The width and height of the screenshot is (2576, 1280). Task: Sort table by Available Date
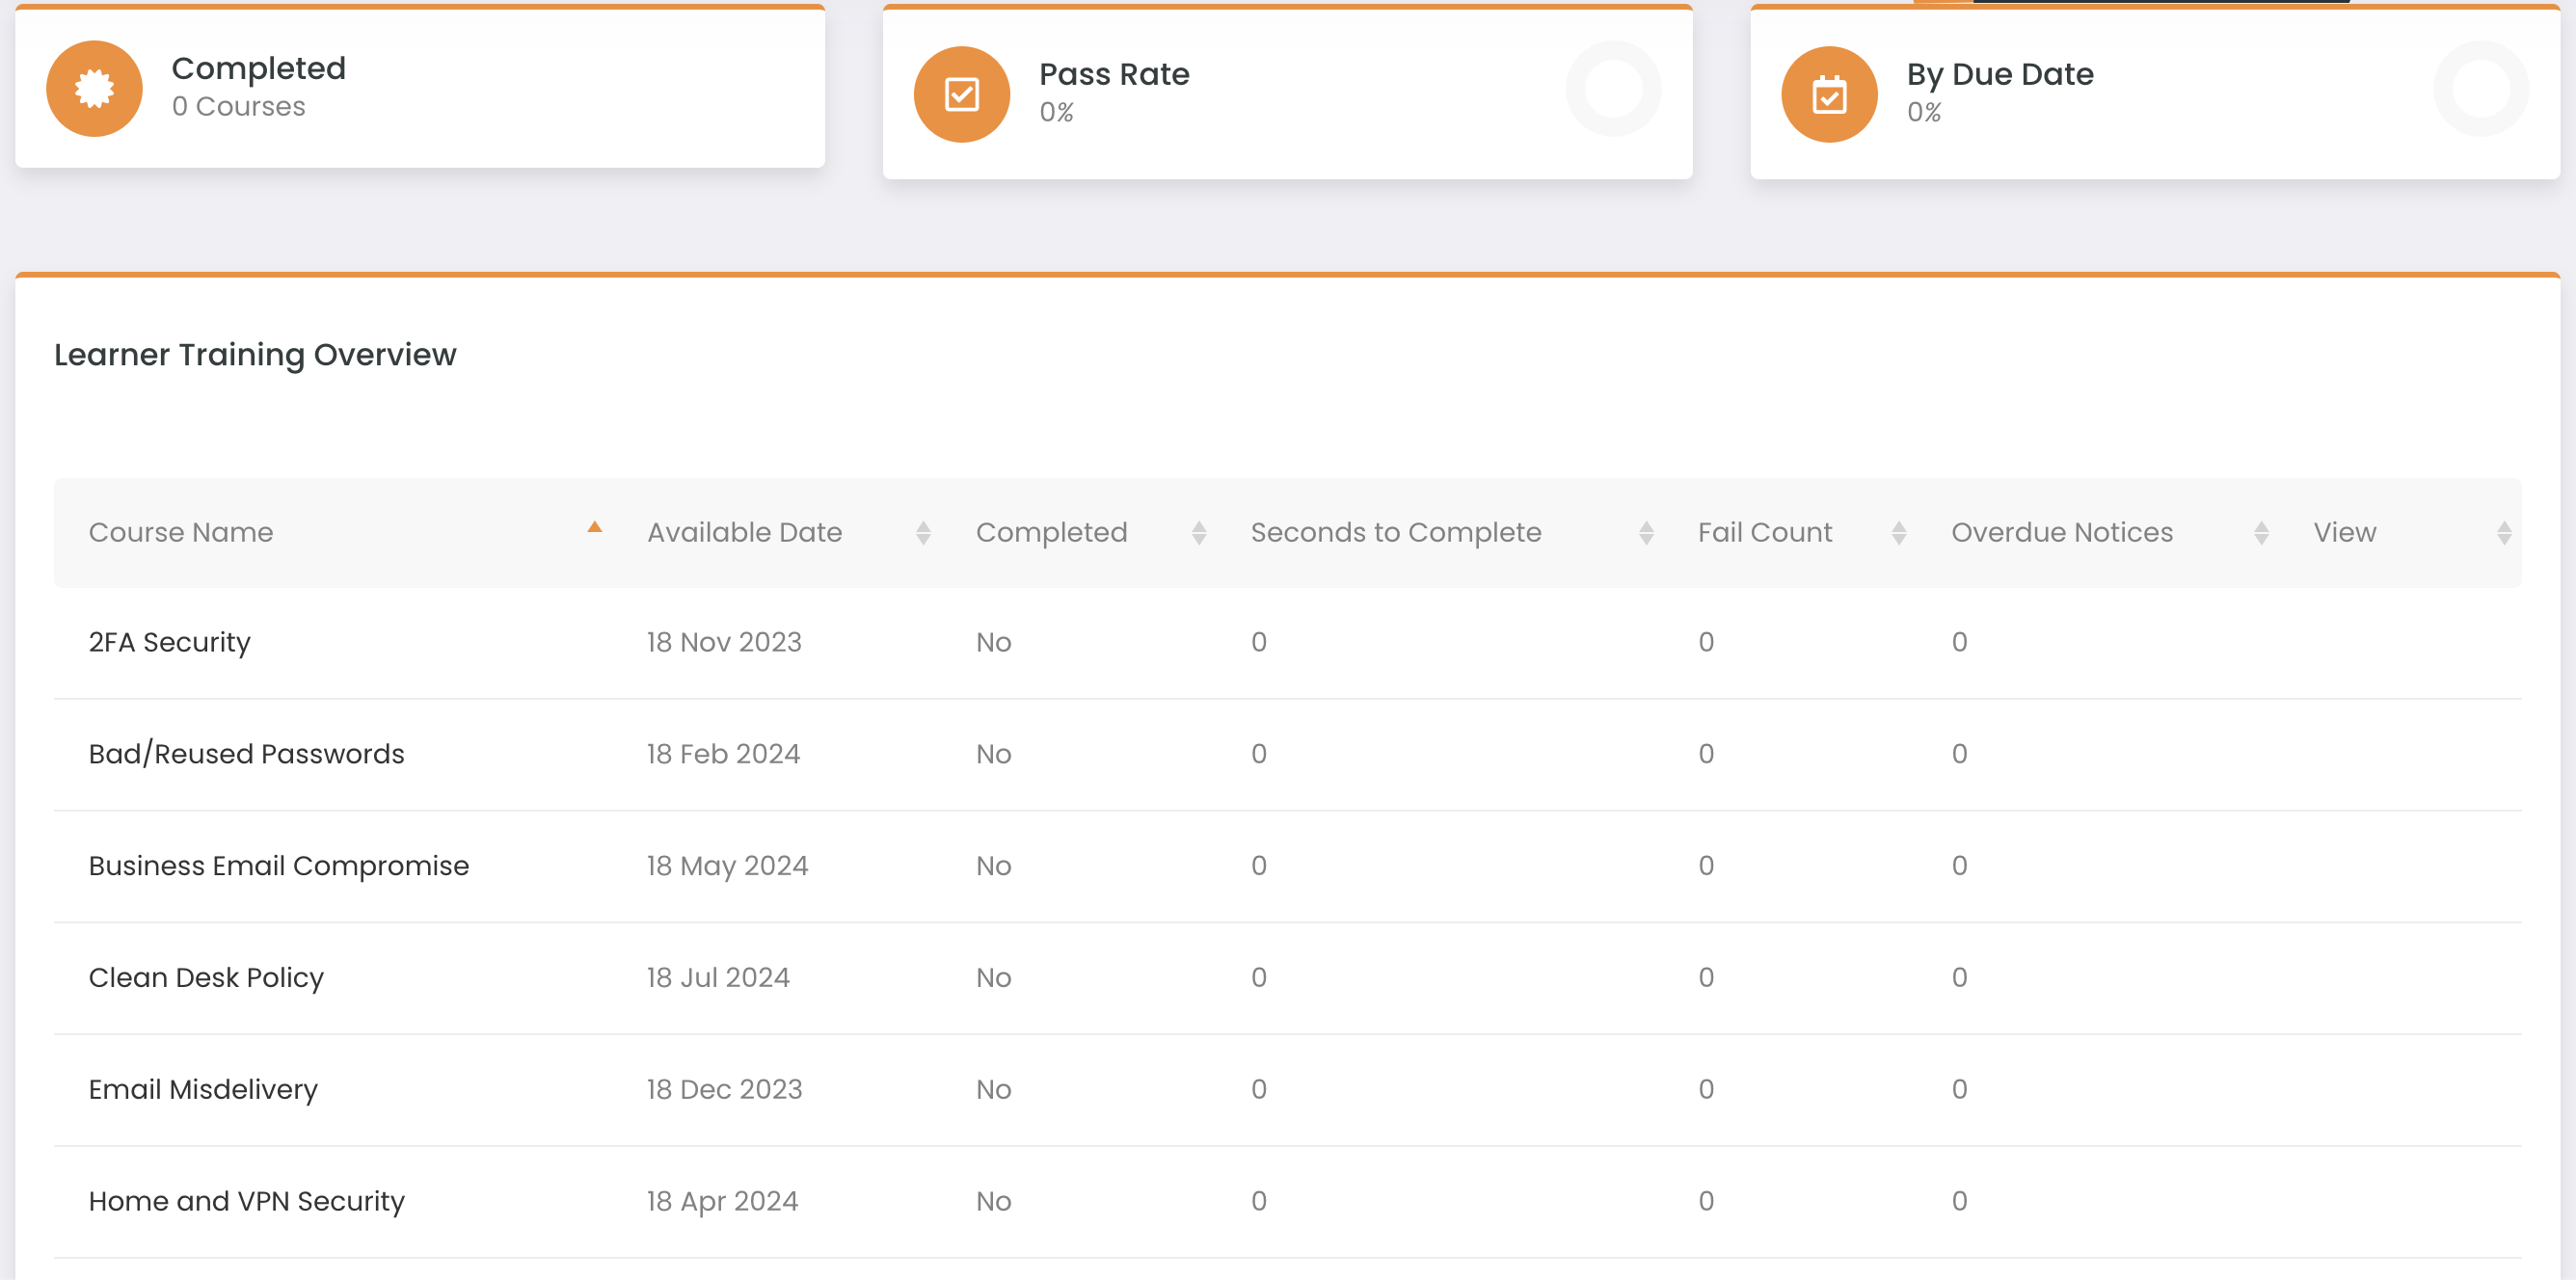[x=923, y=533]
